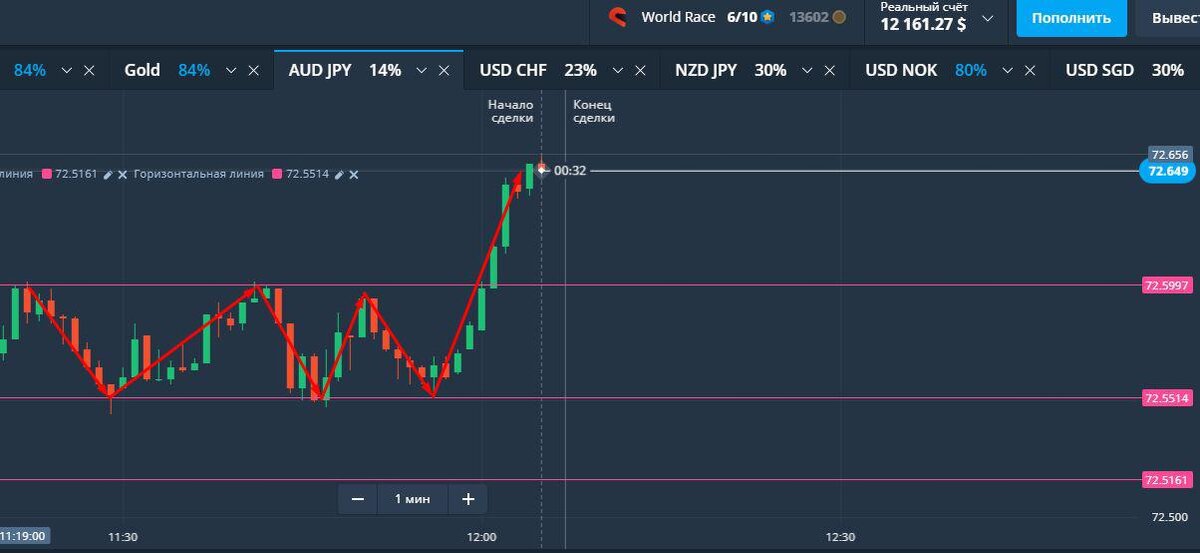Click the blue star next to 6/10
This screenshot has width=1200, height=553.
pos(767,17)
